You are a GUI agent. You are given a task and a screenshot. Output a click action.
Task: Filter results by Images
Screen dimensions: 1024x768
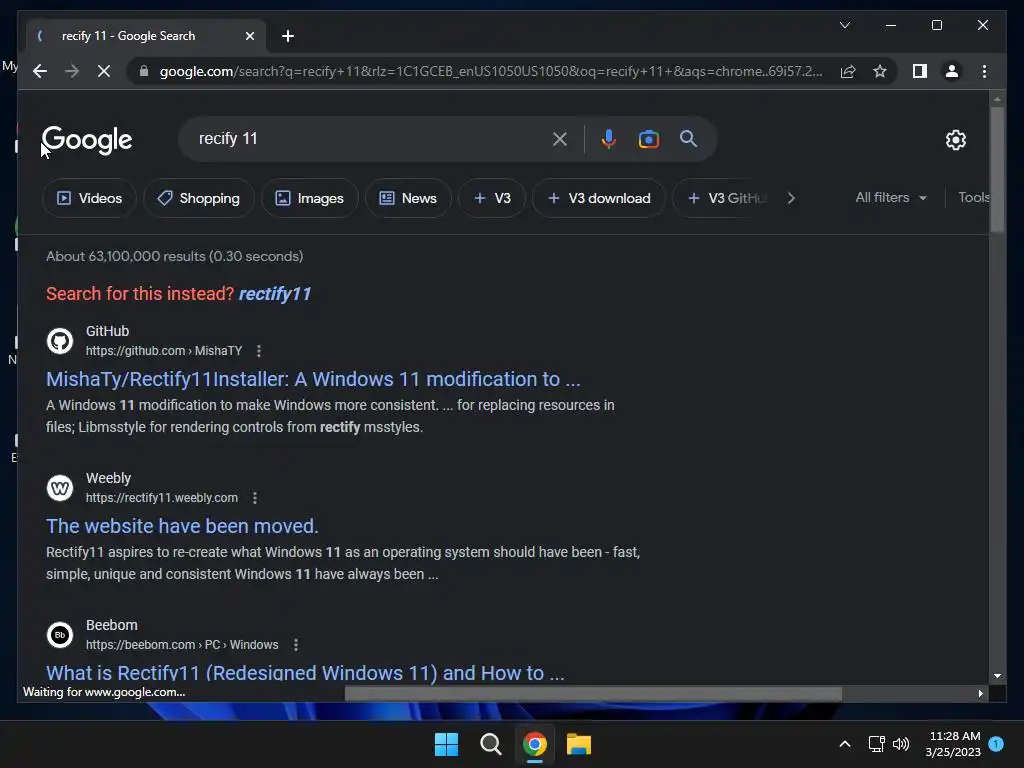click(310, 198)
